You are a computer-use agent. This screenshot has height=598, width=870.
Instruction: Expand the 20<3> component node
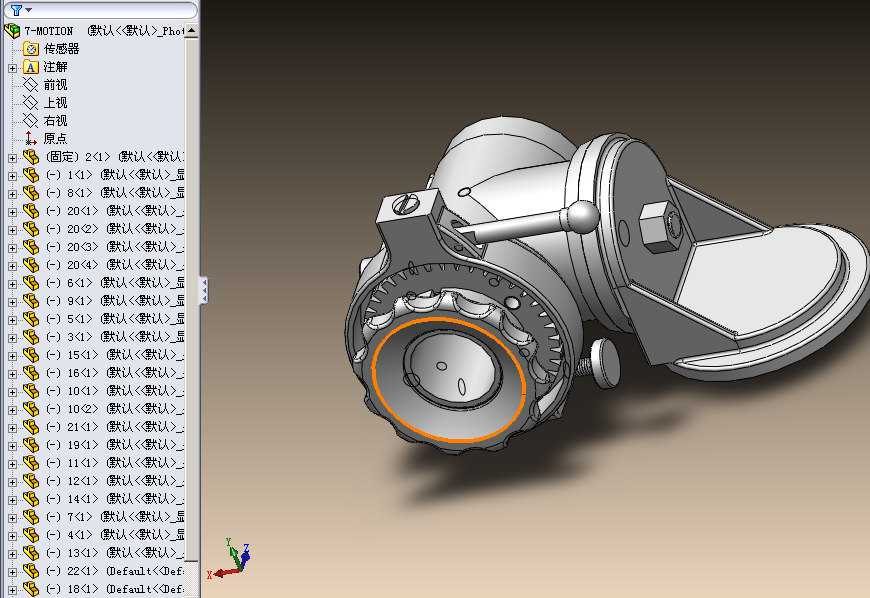click(12, 248)
